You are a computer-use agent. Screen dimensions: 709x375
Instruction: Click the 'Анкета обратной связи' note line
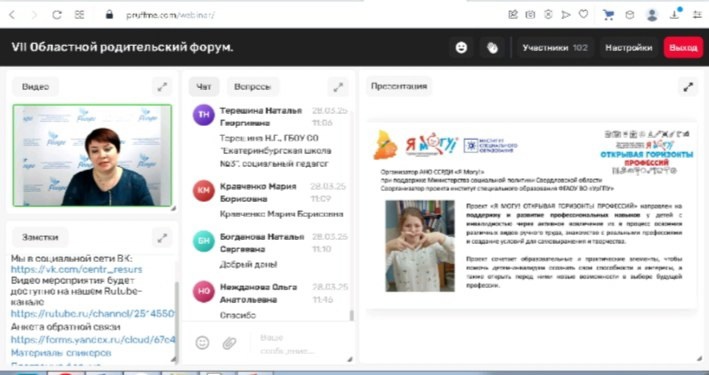click(x=66, y=327)
